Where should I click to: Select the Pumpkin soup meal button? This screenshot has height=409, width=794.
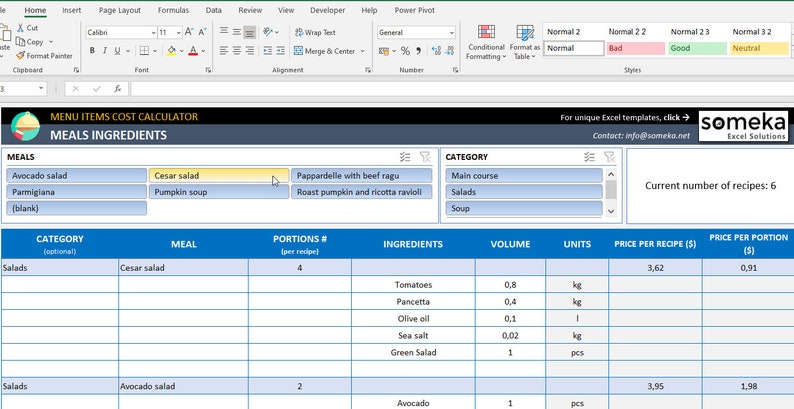click(x=219, y=192)
